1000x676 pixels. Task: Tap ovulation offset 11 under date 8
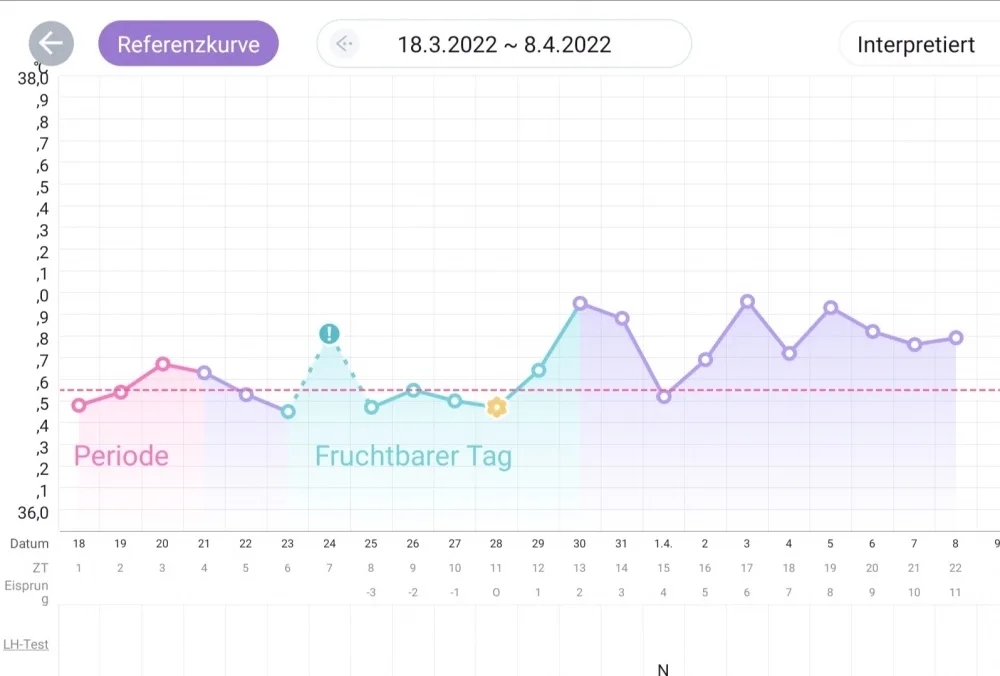click(955, 592)
